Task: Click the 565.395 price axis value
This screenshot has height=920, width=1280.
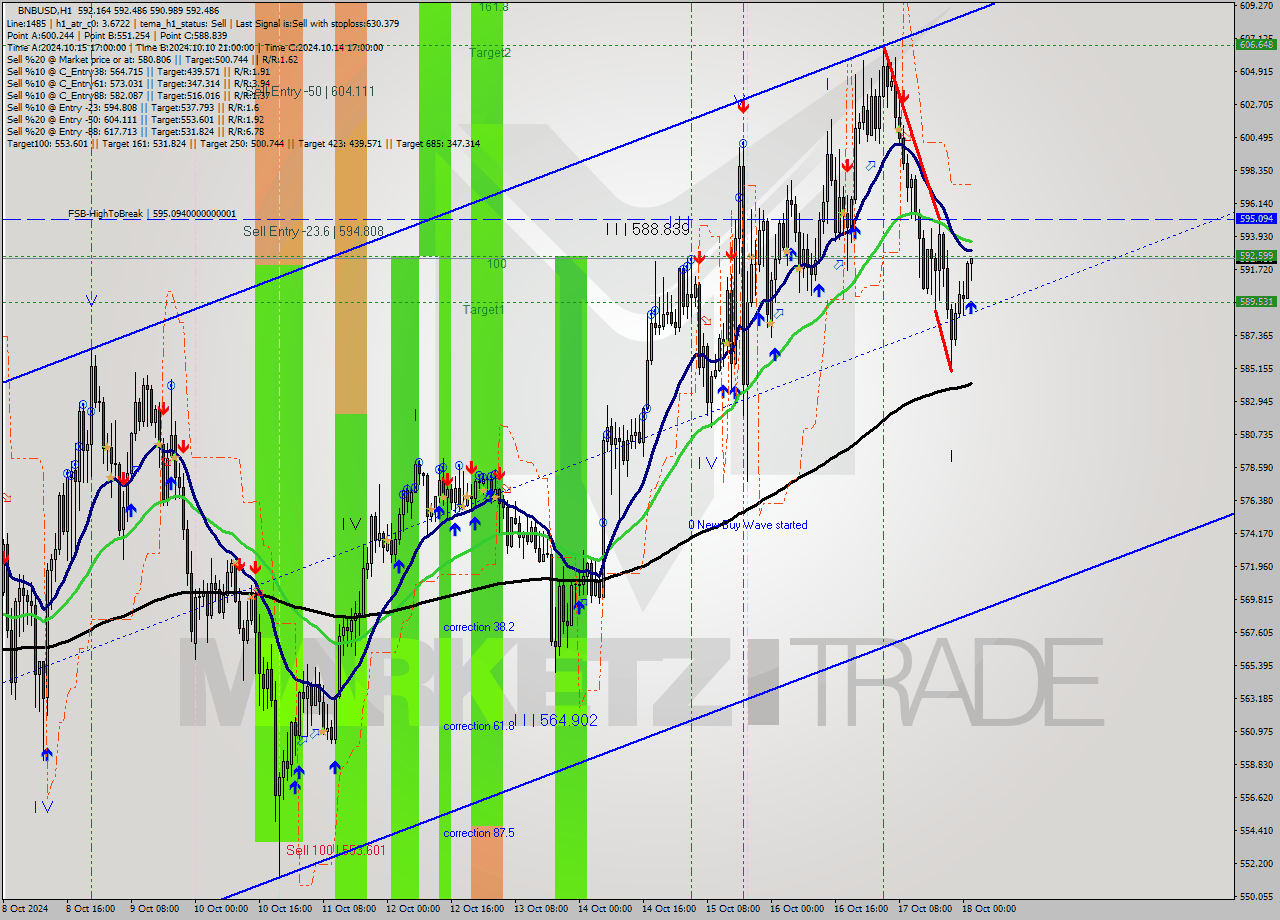Action: [1255, 665]
